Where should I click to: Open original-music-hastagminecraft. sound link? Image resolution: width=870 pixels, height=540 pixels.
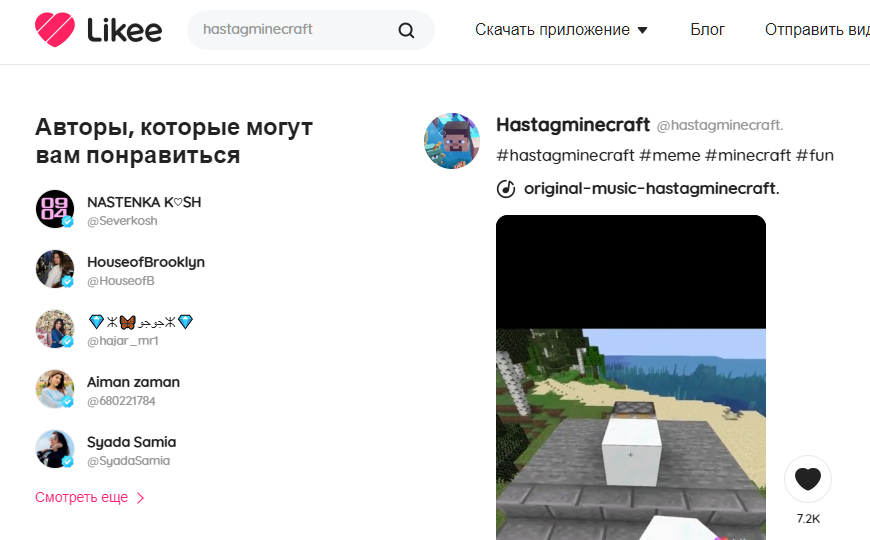pos(651,189)
